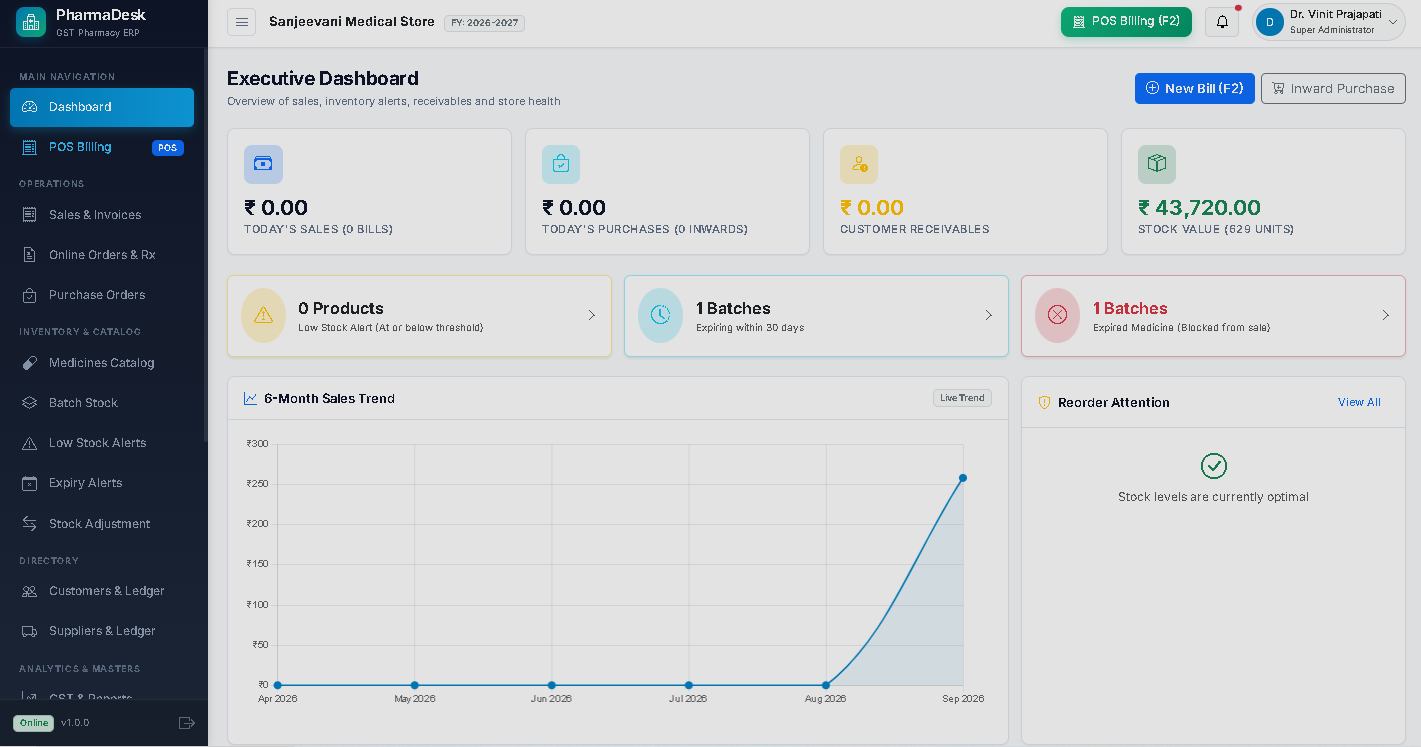Click the Stock Value box icon
The image size is (1421, 747).
pos(1157,164)
